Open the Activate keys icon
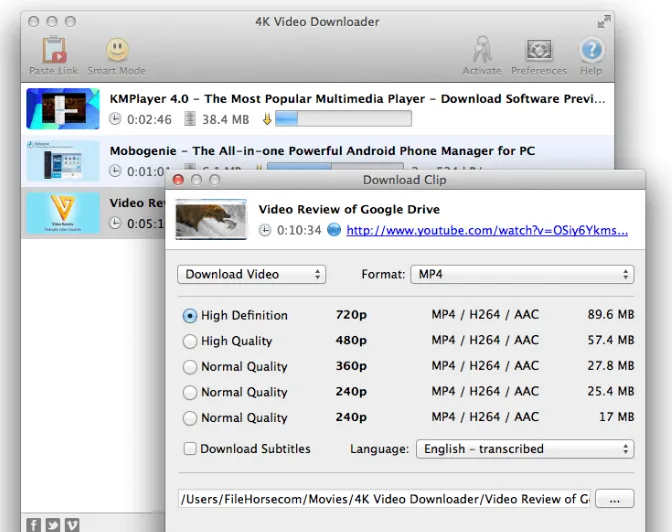 [x=482, y=49]
